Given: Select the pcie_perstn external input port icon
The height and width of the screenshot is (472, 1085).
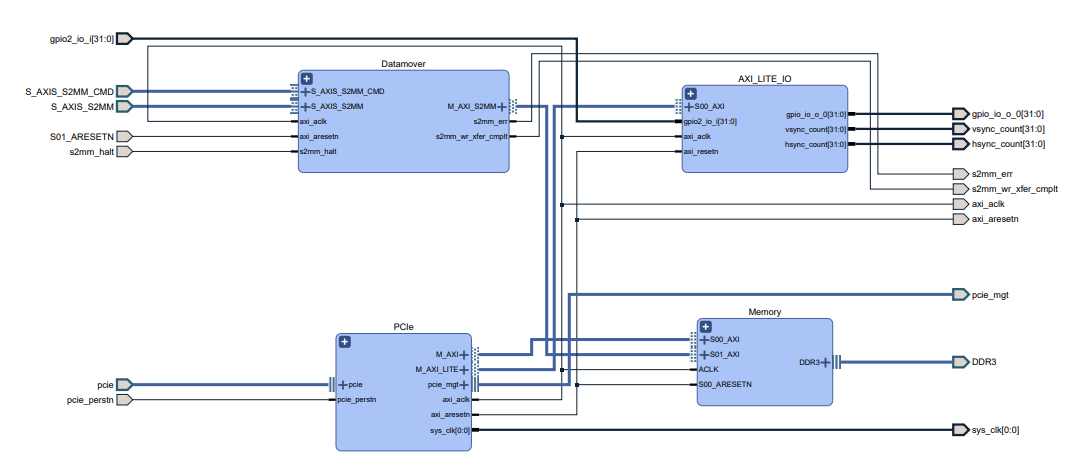Looking at the screenshot, I should point(124,400).
